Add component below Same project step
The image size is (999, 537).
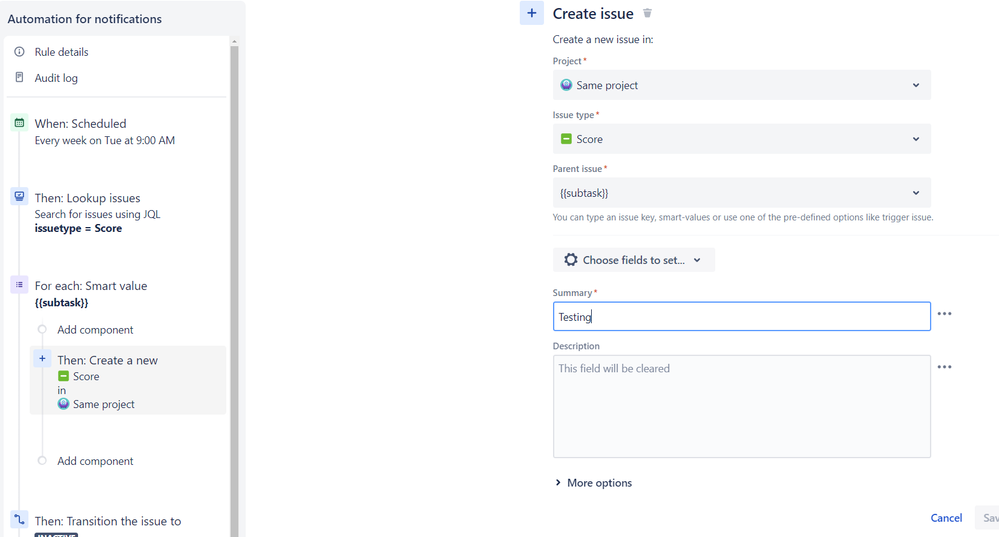click(95, 461)
